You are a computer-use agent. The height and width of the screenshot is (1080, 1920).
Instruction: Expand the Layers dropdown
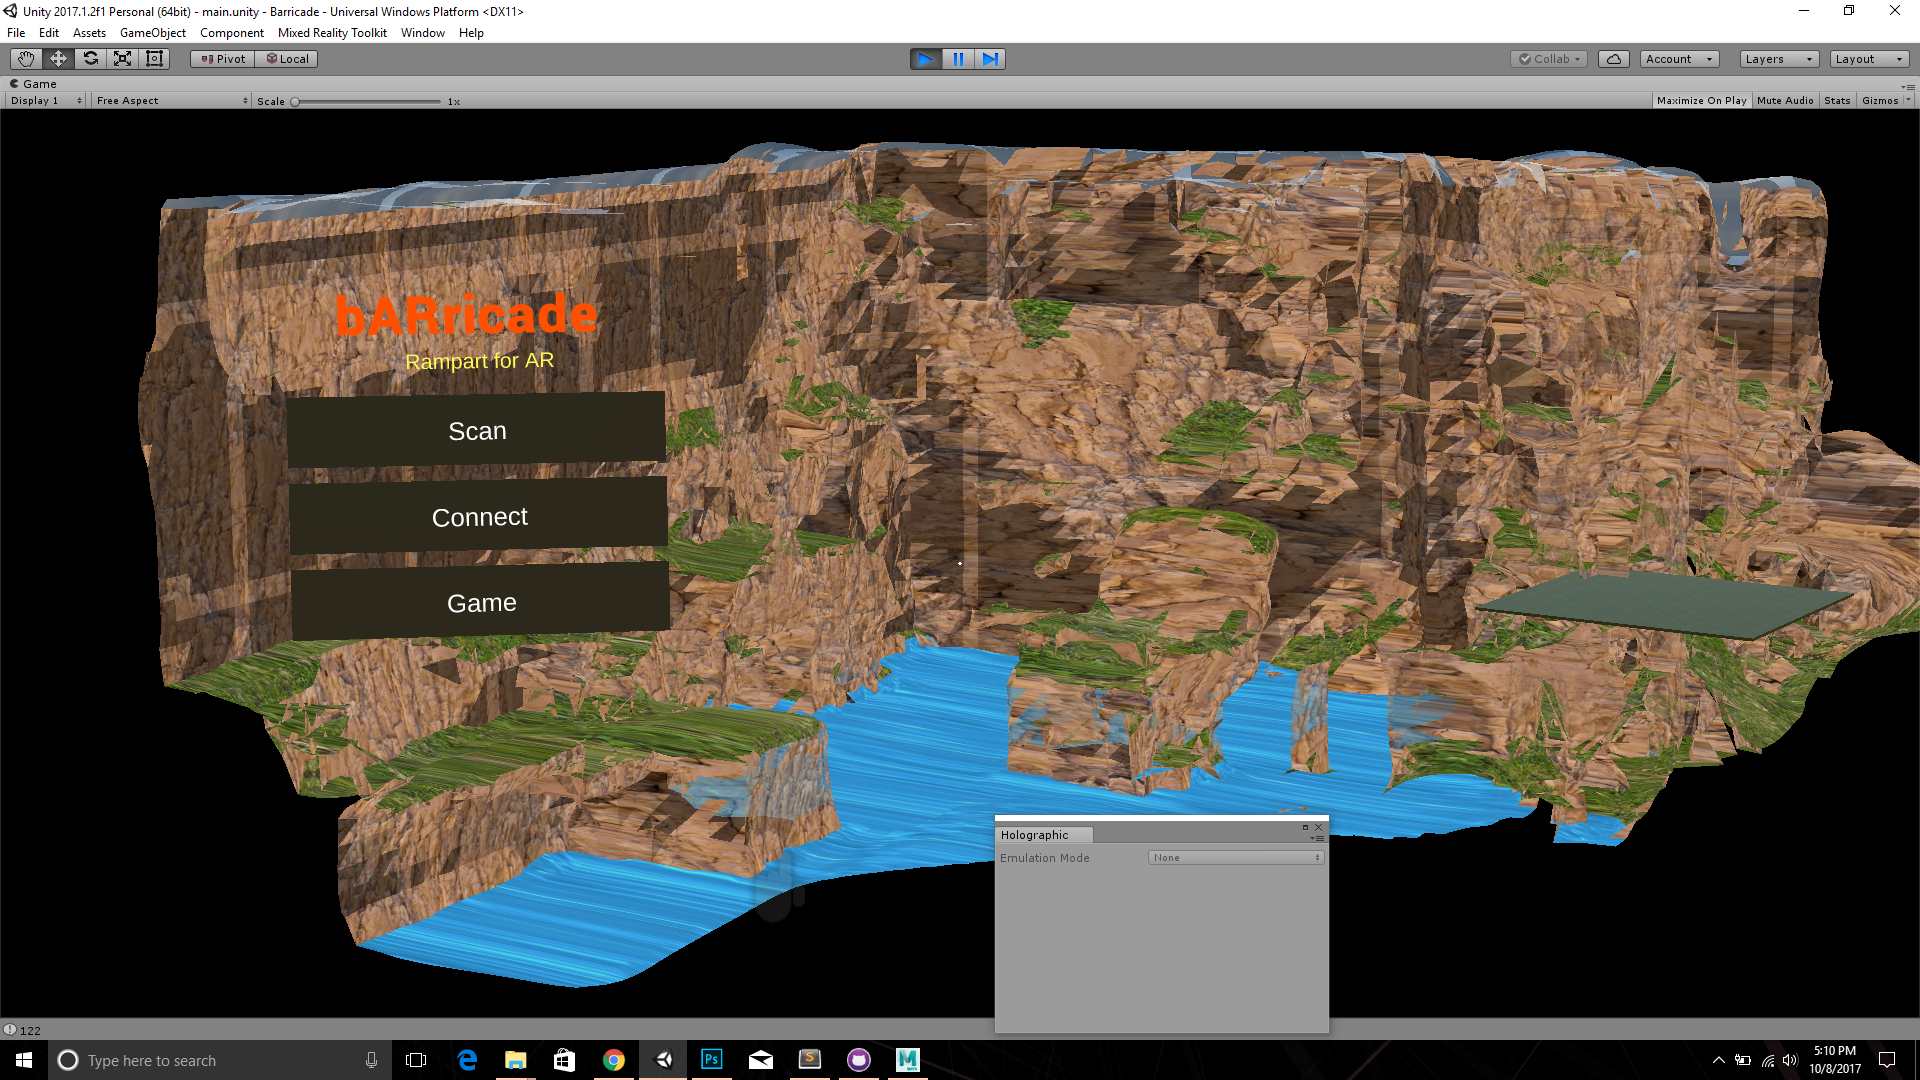point(1778,59)
